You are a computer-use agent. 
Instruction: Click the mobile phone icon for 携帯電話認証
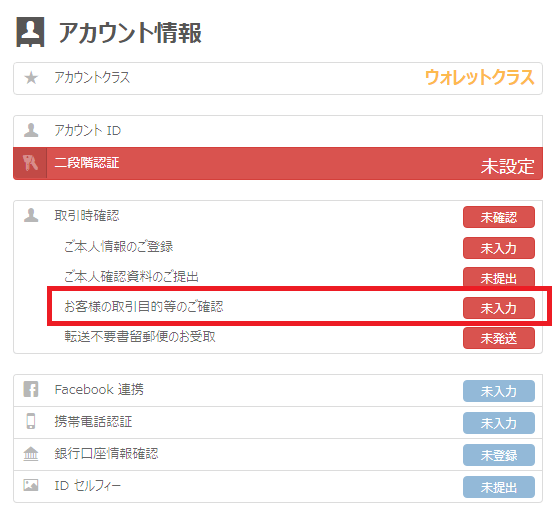tap(31, 421)
